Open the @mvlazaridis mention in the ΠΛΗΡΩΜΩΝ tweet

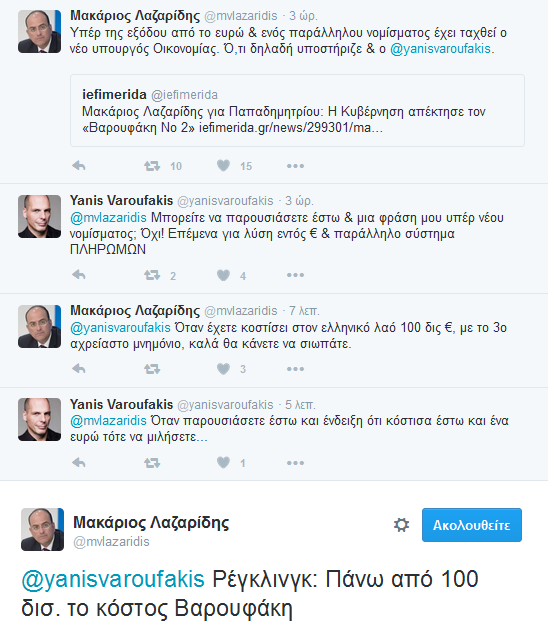coord(108,218)
